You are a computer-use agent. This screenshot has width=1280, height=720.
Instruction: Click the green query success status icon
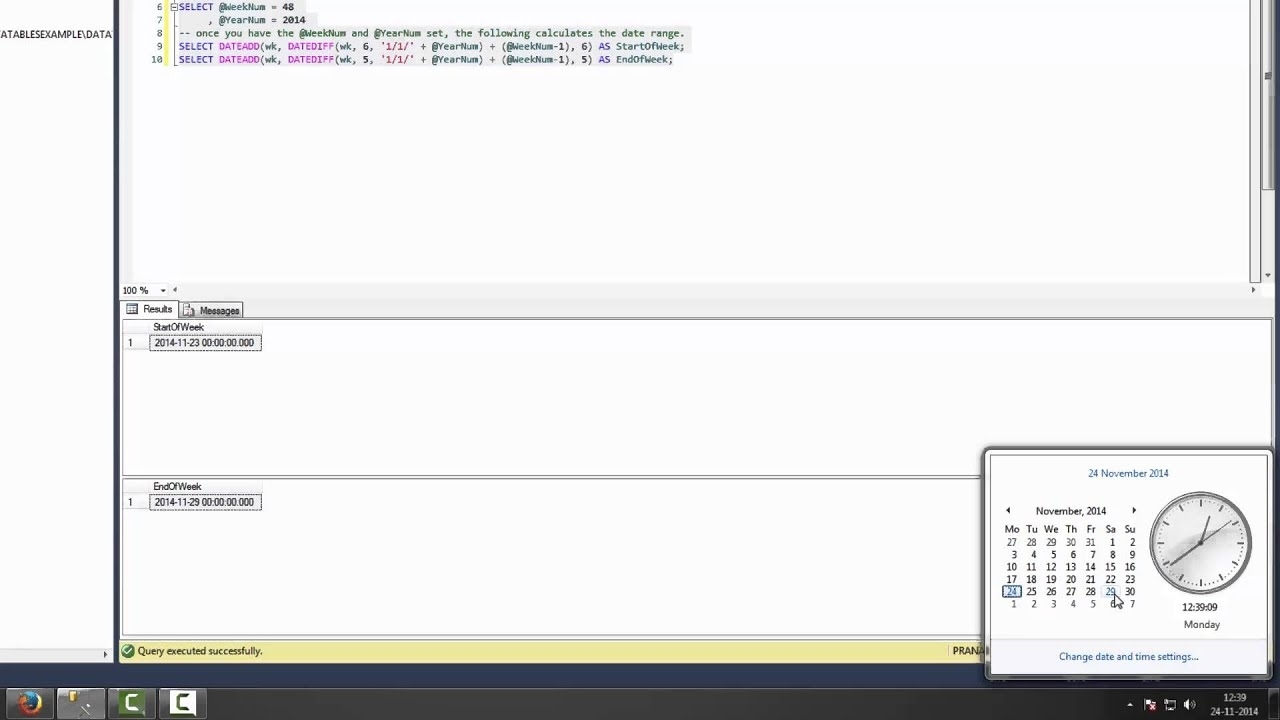click(128, 651)
